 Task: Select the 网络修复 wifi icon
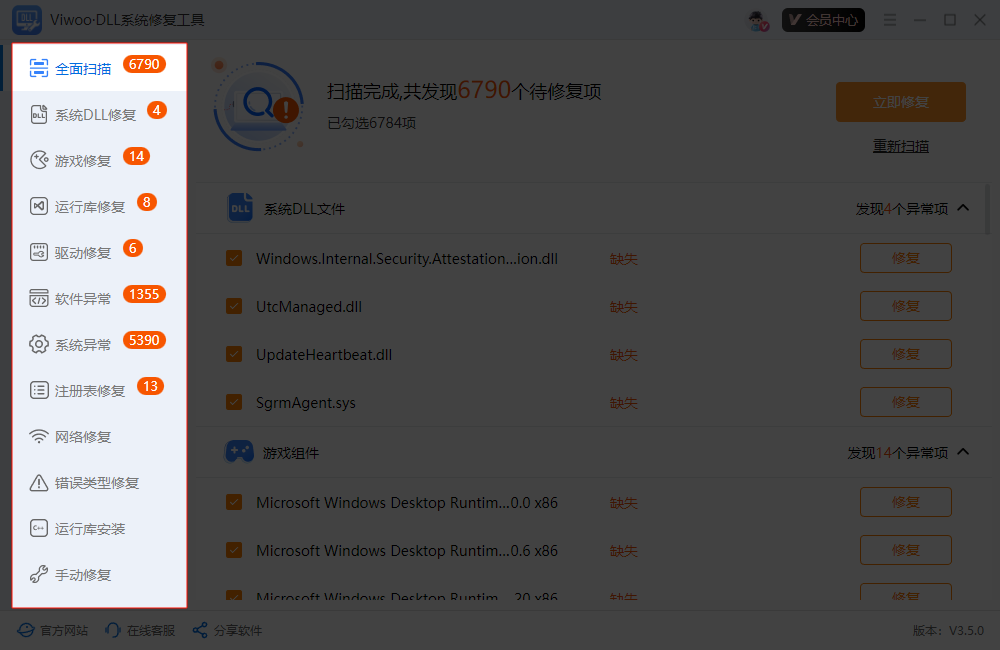click(x=39, y=436)
